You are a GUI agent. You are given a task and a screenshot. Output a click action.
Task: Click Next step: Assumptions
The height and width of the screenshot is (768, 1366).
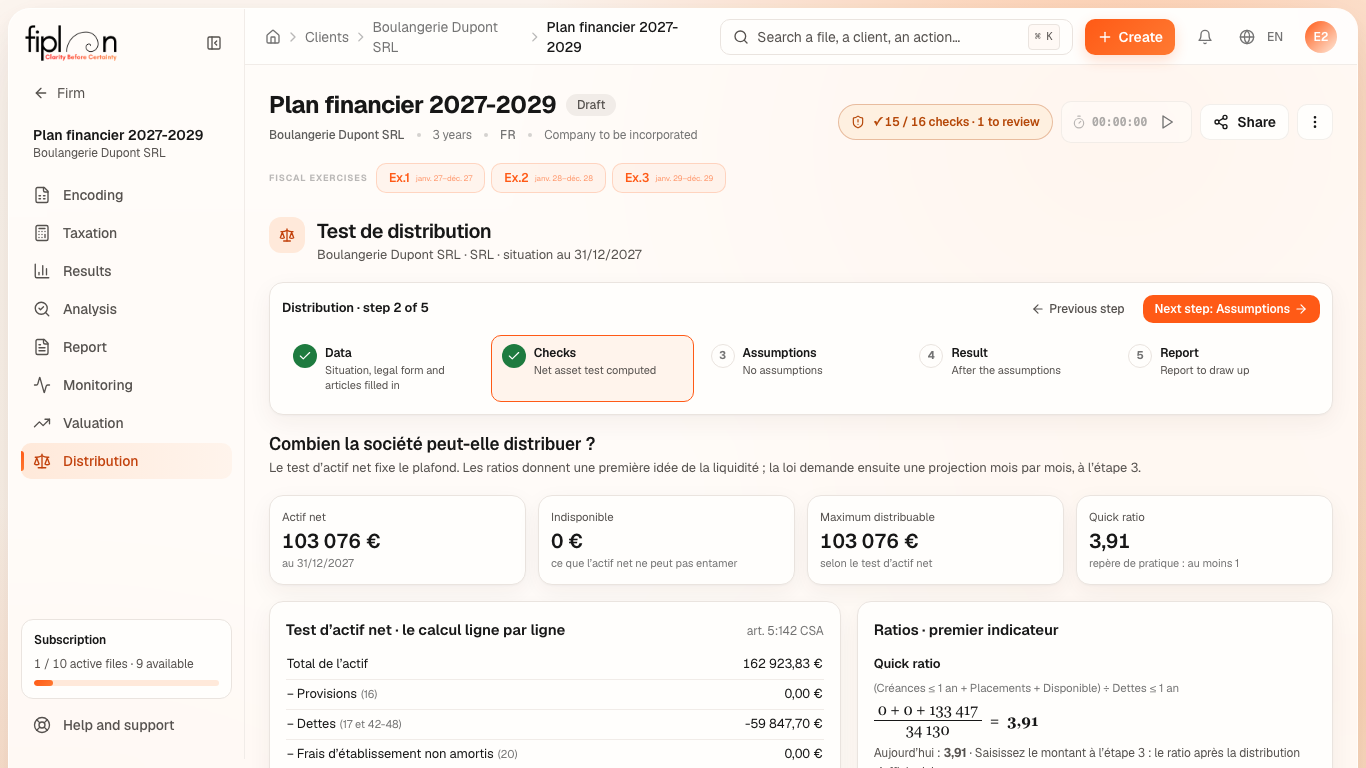[1231, 309]
